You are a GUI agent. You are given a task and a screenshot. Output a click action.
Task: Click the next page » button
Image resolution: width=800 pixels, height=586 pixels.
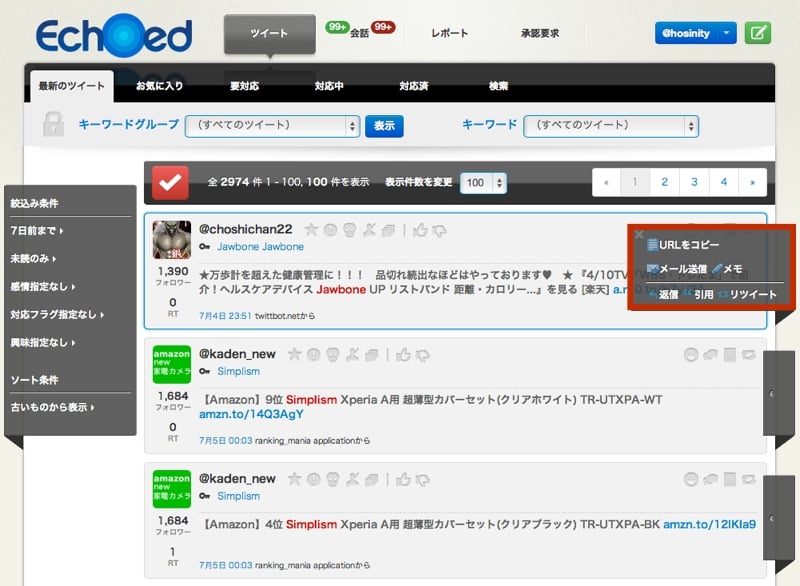coord(753,182)
